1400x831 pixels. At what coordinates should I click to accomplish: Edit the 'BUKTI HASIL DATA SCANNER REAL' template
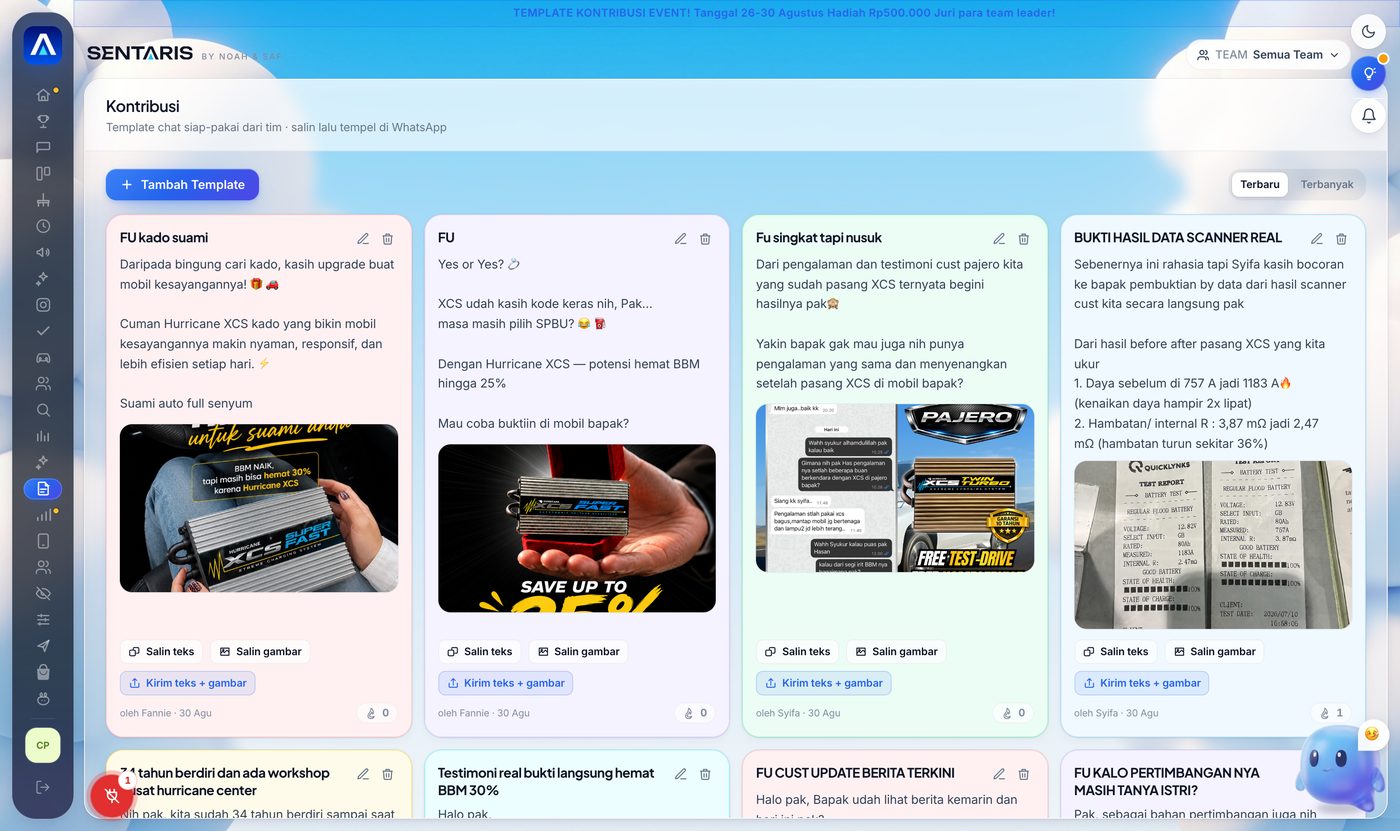[x=1317, y=239]
